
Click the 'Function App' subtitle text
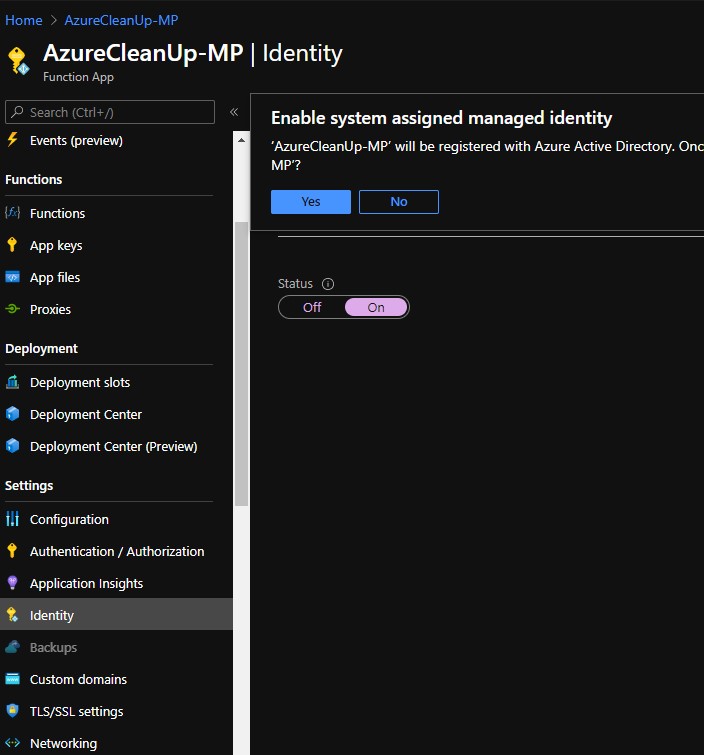tap(78, 77)
